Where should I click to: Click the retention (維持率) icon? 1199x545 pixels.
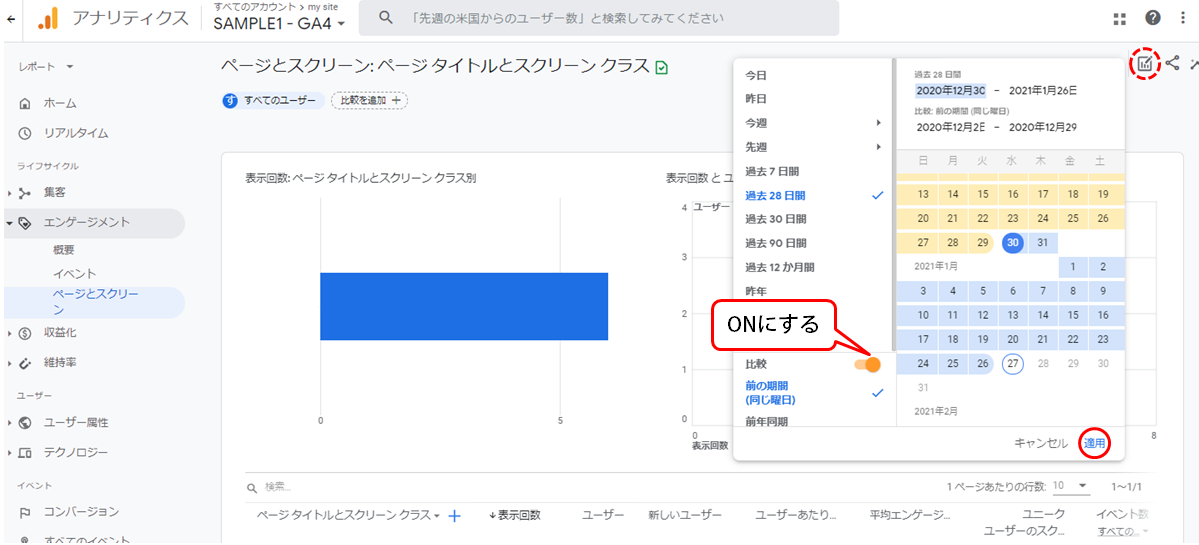(24, 362)
